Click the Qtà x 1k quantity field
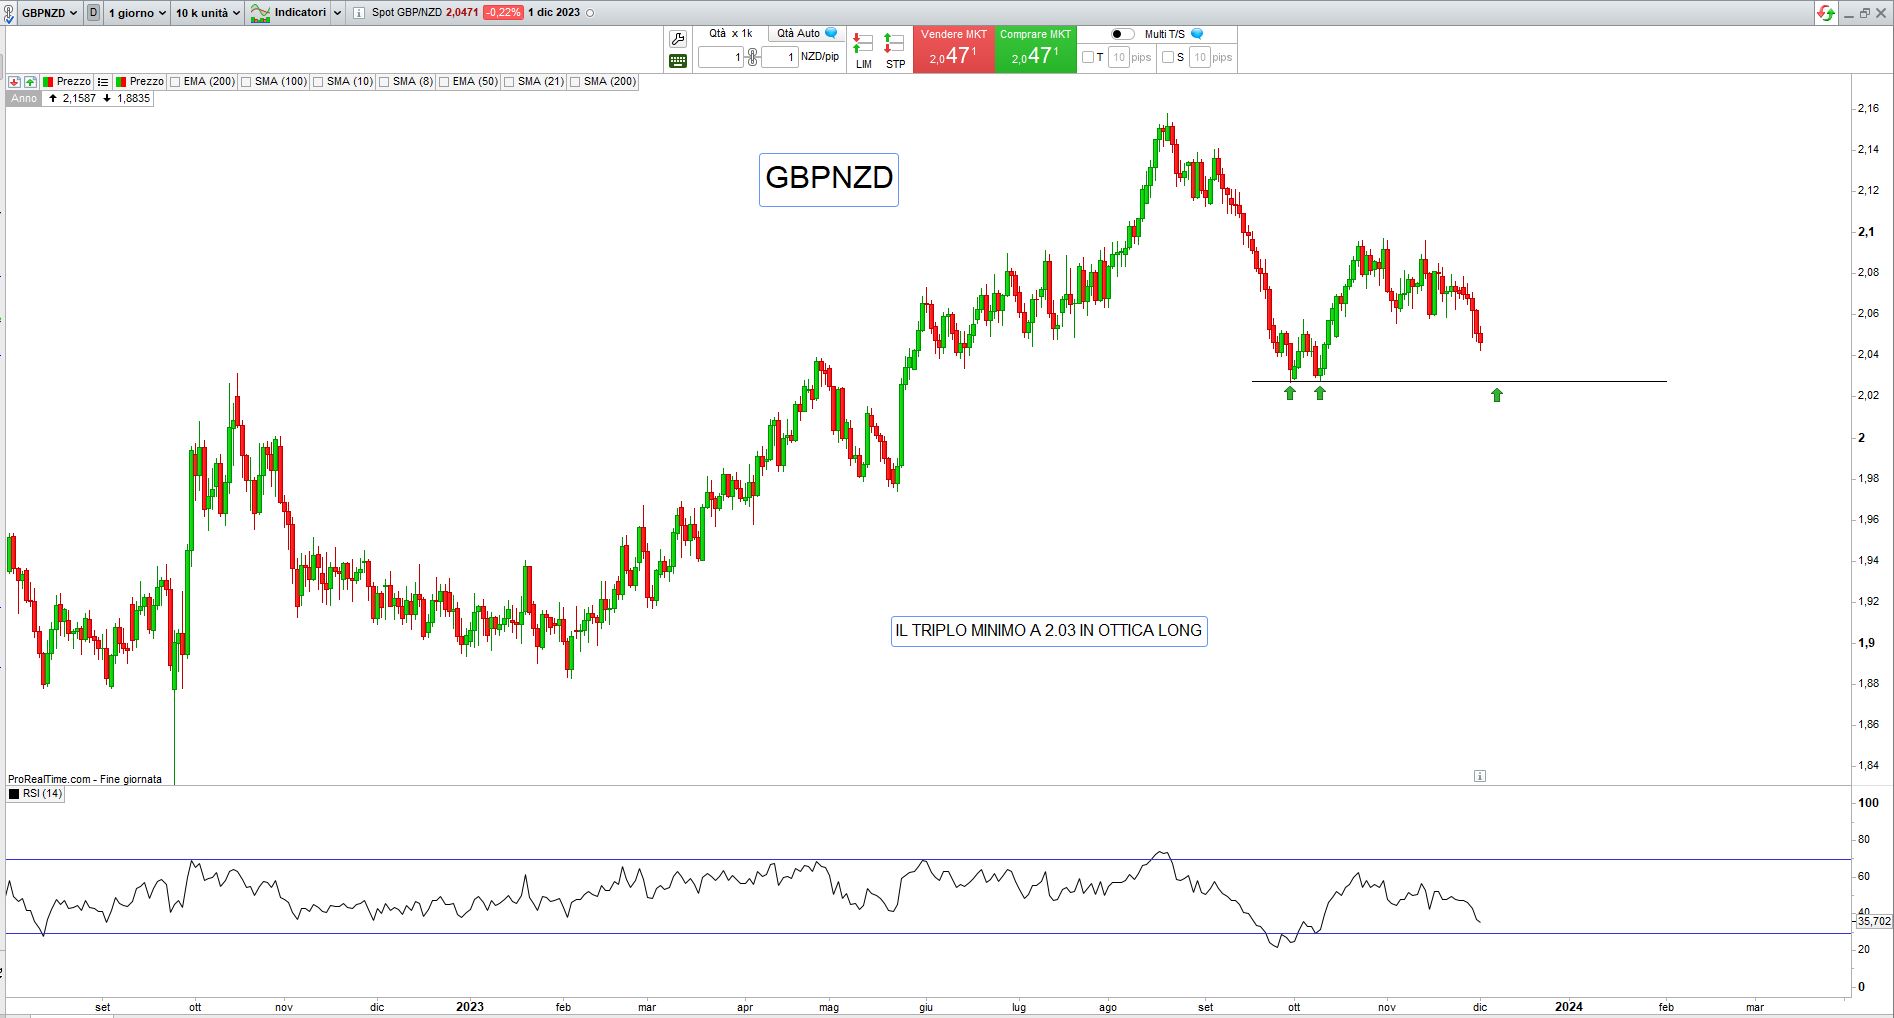 [x=720, y=57]
